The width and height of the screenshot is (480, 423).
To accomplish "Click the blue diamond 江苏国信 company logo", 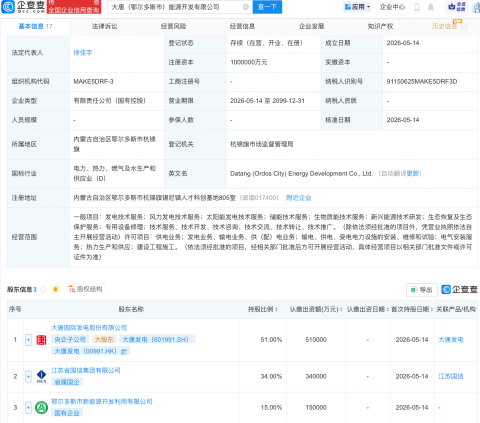I will (x=41, y=376).
